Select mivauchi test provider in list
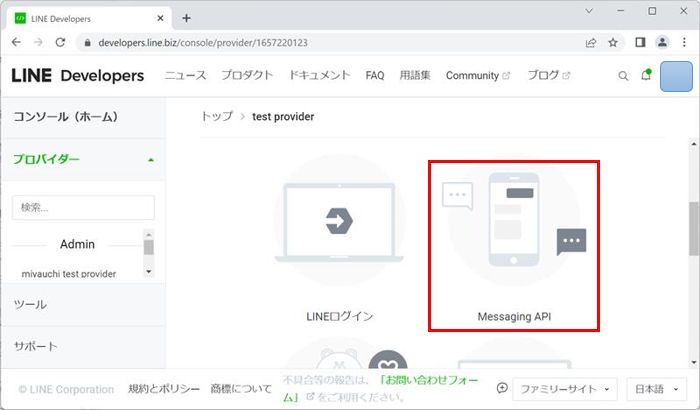The image size is (700, 410). pos(69,274)
